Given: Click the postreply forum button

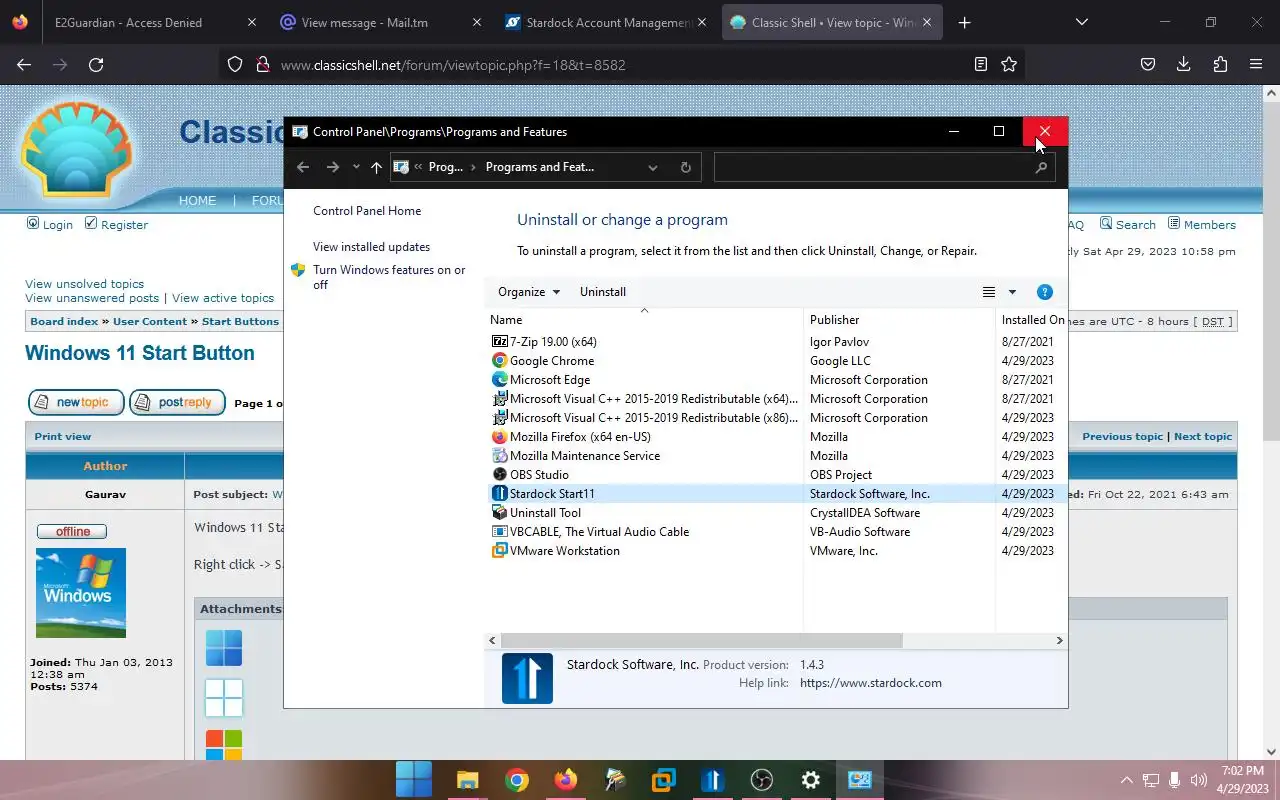Looking at the screenshot, I should tap(177, 402).
